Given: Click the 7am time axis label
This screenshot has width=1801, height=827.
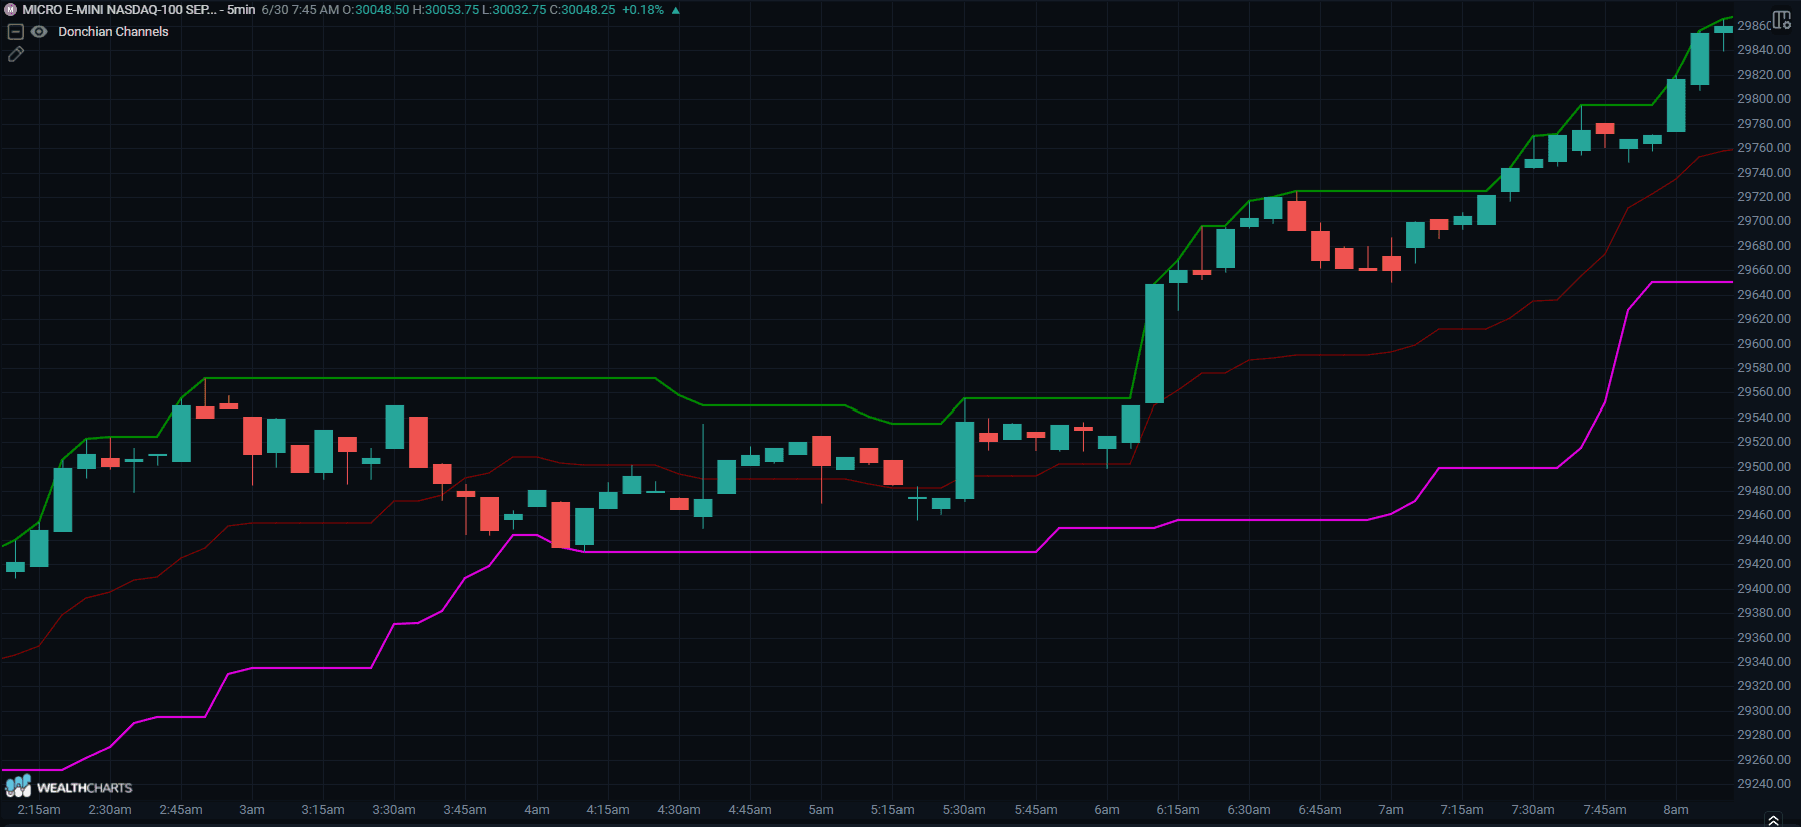Looking at the screenshot, I should [x=1391, y=810].
